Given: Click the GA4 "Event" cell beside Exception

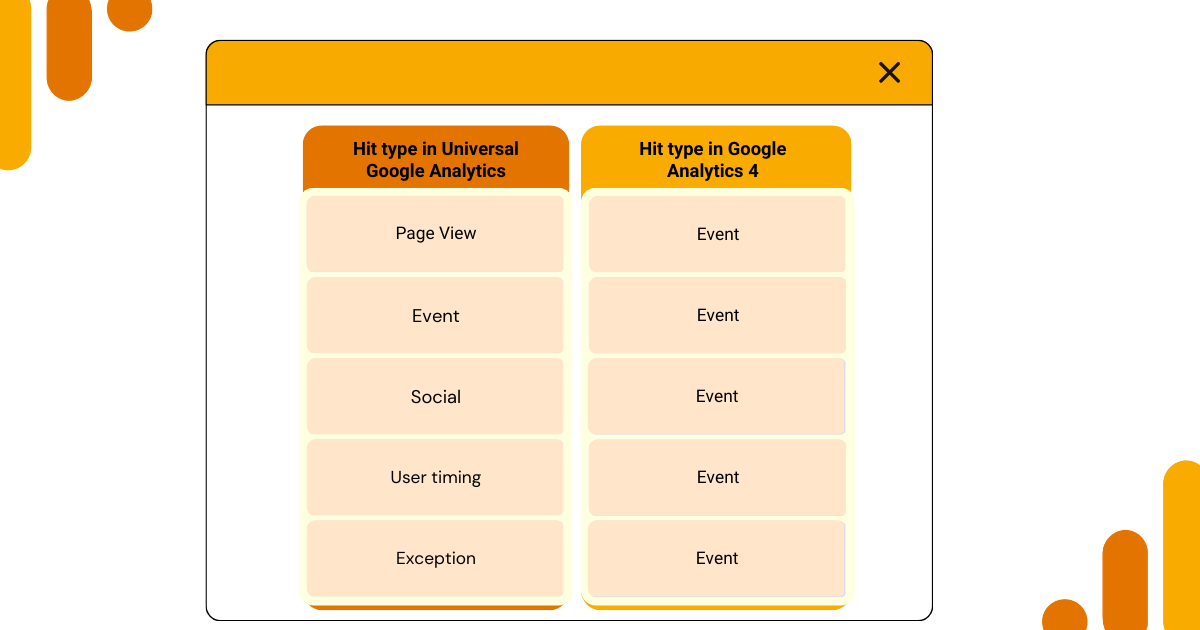Looking at the screenshot, I should tap(717, 559).
